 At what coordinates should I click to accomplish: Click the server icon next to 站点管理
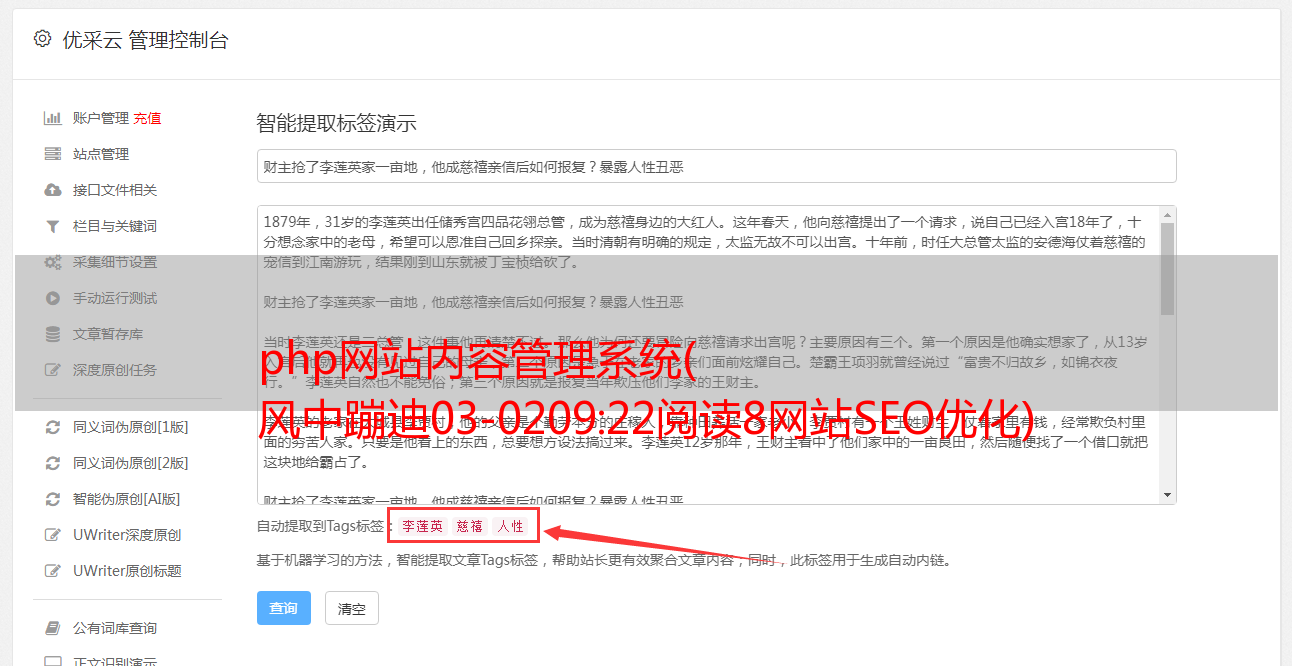coord(53,154)
